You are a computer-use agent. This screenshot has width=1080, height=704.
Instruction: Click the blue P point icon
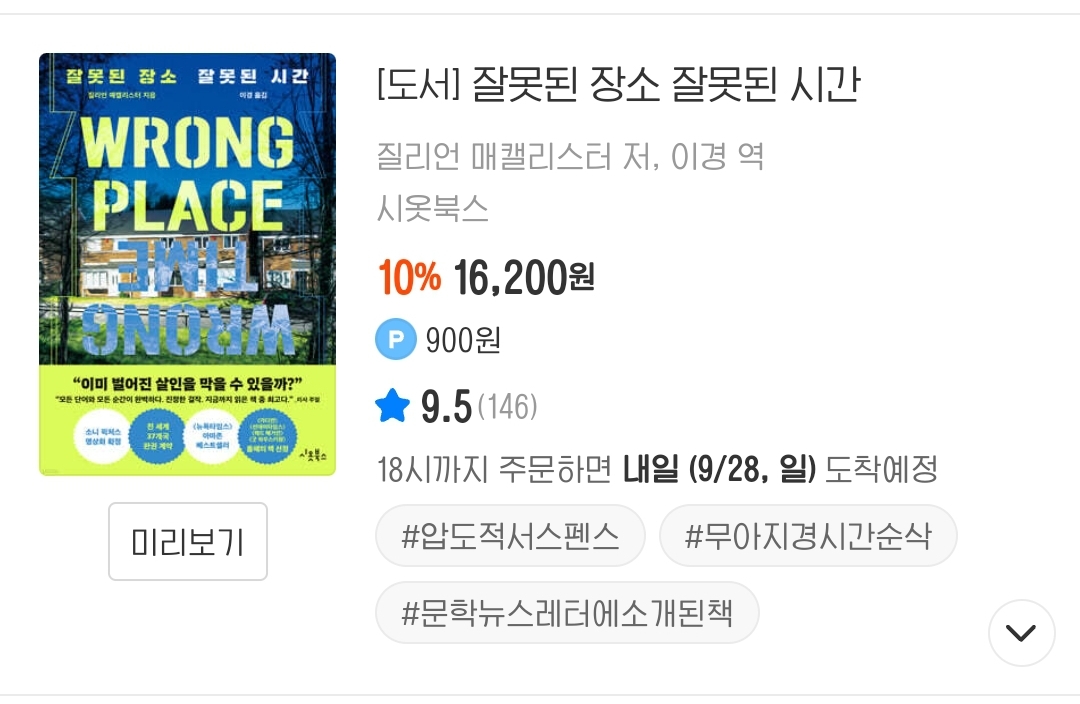pyautogui.click(x=395, y=341)
